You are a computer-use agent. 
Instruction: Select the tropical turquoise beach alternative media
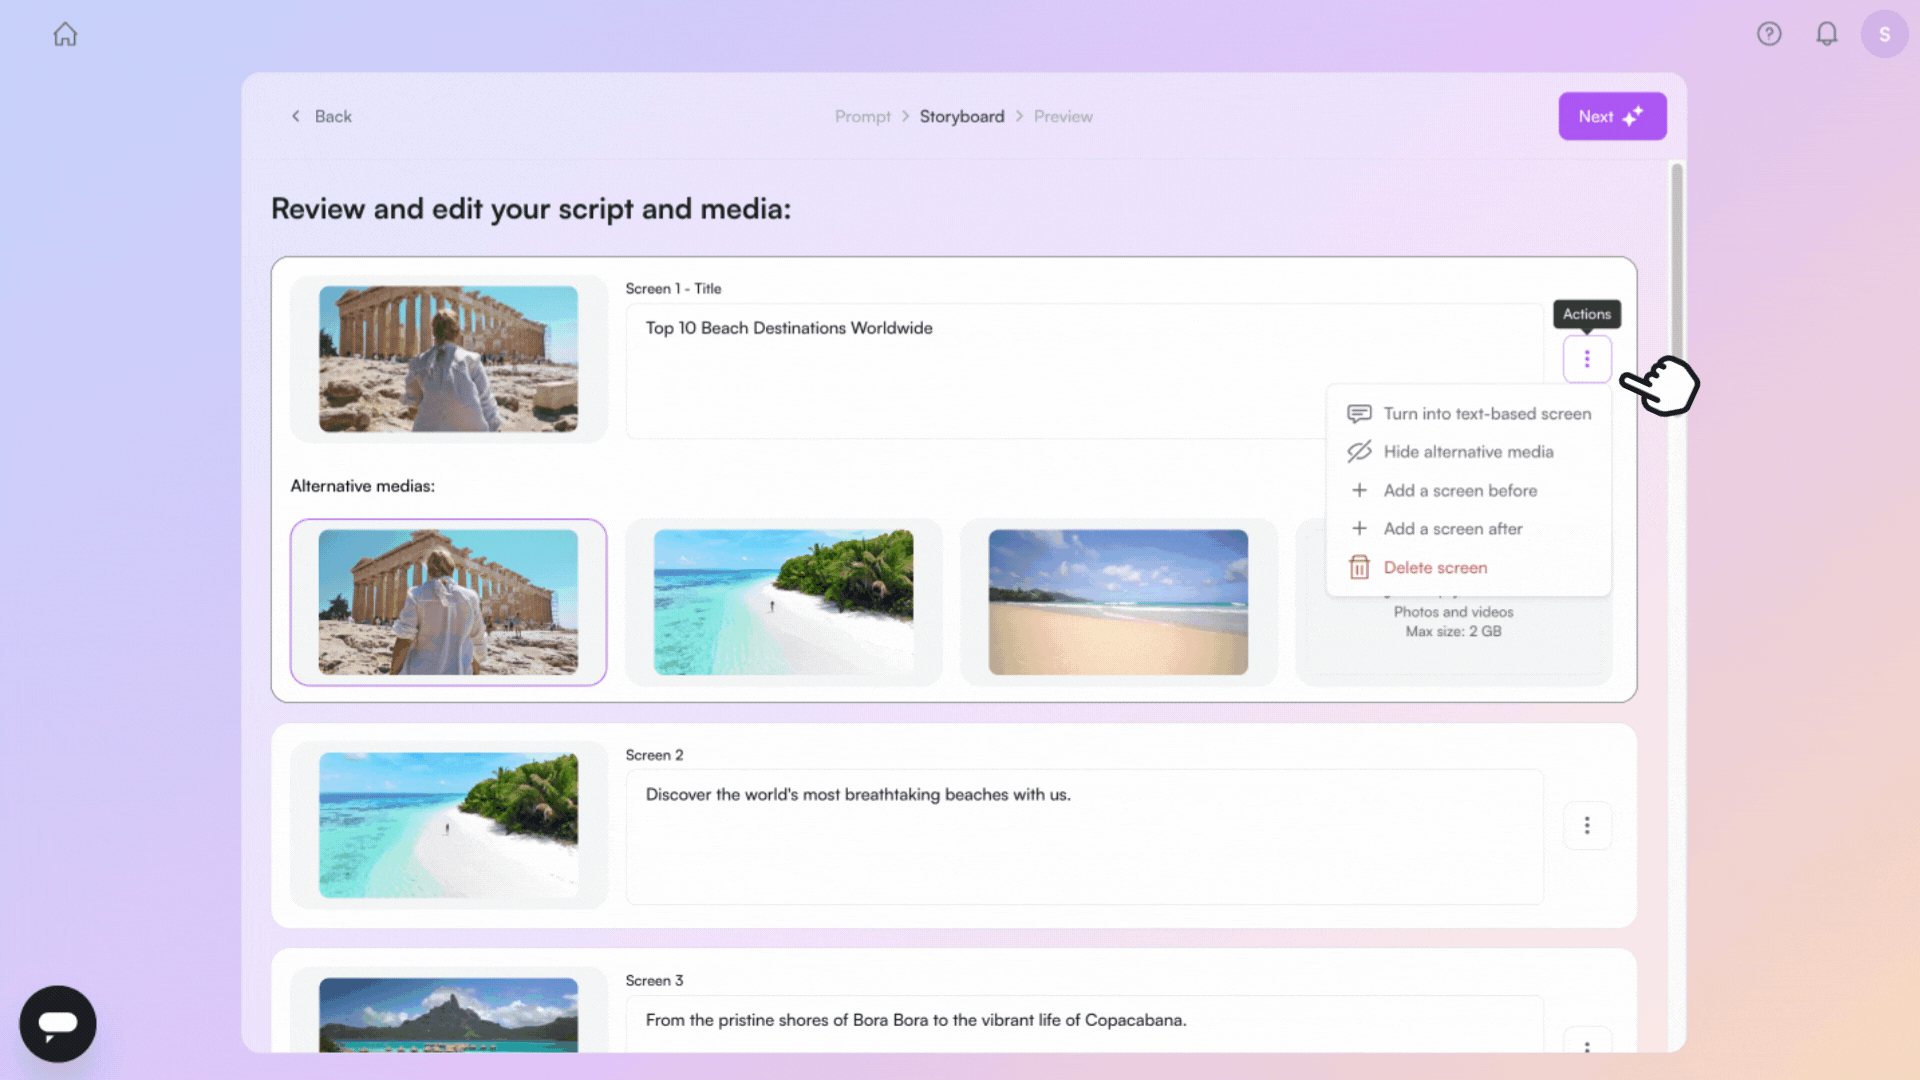point(783,602)
